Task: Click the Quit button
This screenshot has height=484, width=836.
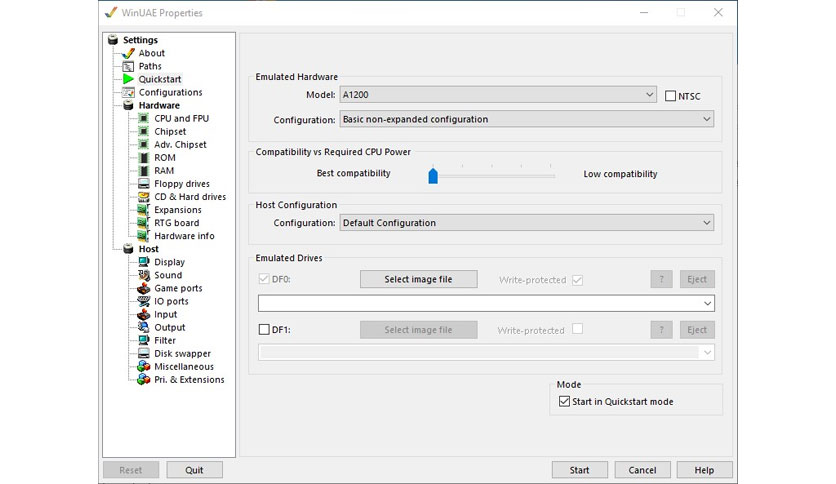Action: (194, 470)
